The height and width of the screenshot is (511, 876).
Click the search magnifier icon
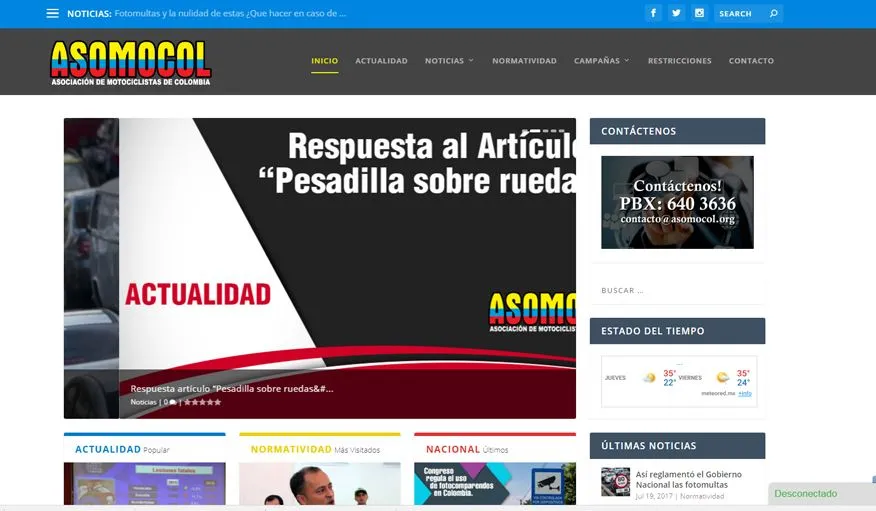773,13
